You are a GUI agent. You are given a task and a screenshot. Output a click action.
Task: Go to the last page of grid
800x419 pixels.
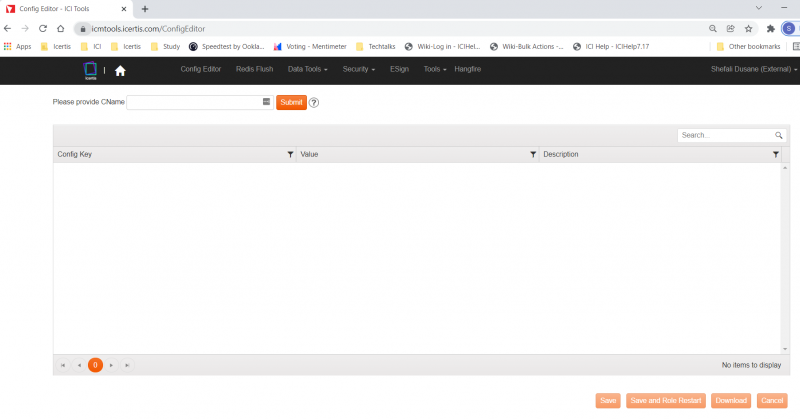click(127, 366)
